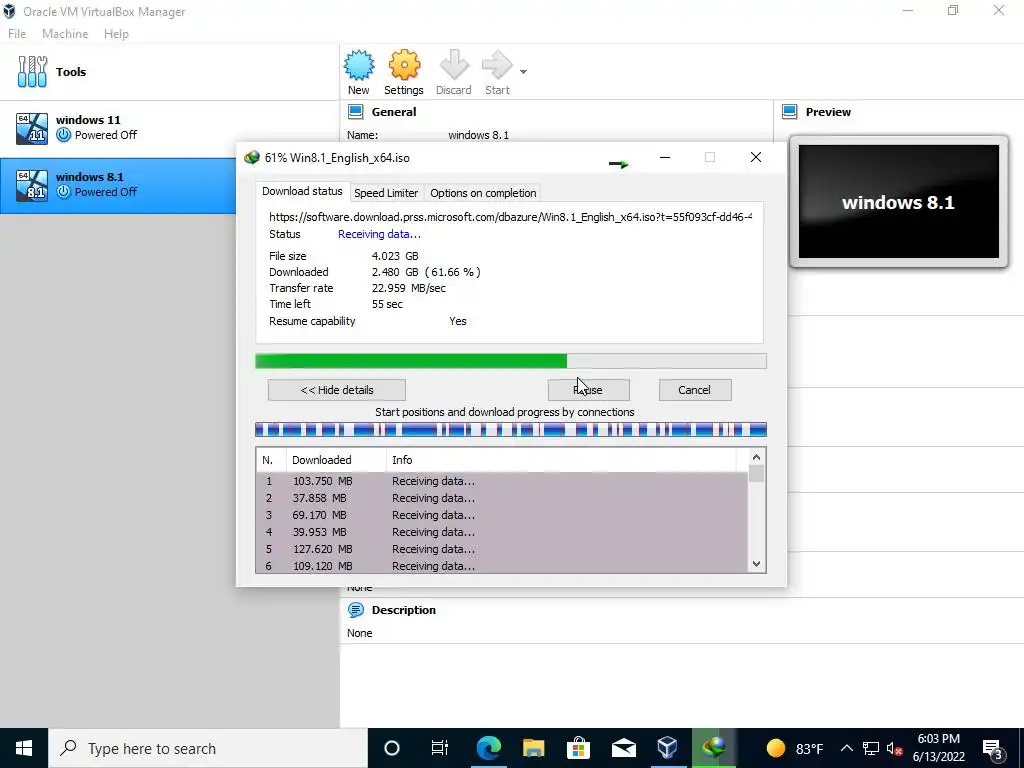Click the N. column header
This screenshot has height=768, width=1024.
click(x=271, y=460)
